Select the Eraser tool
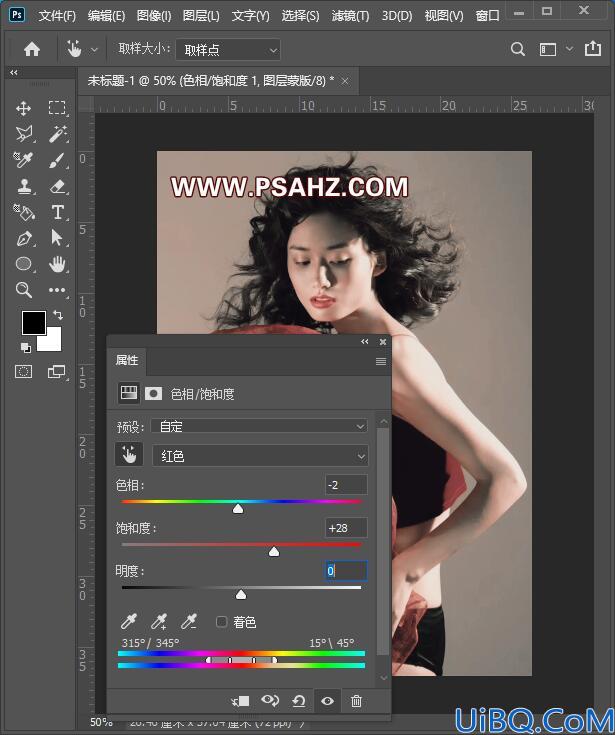615x735 pixels. [x=57, y=187]
